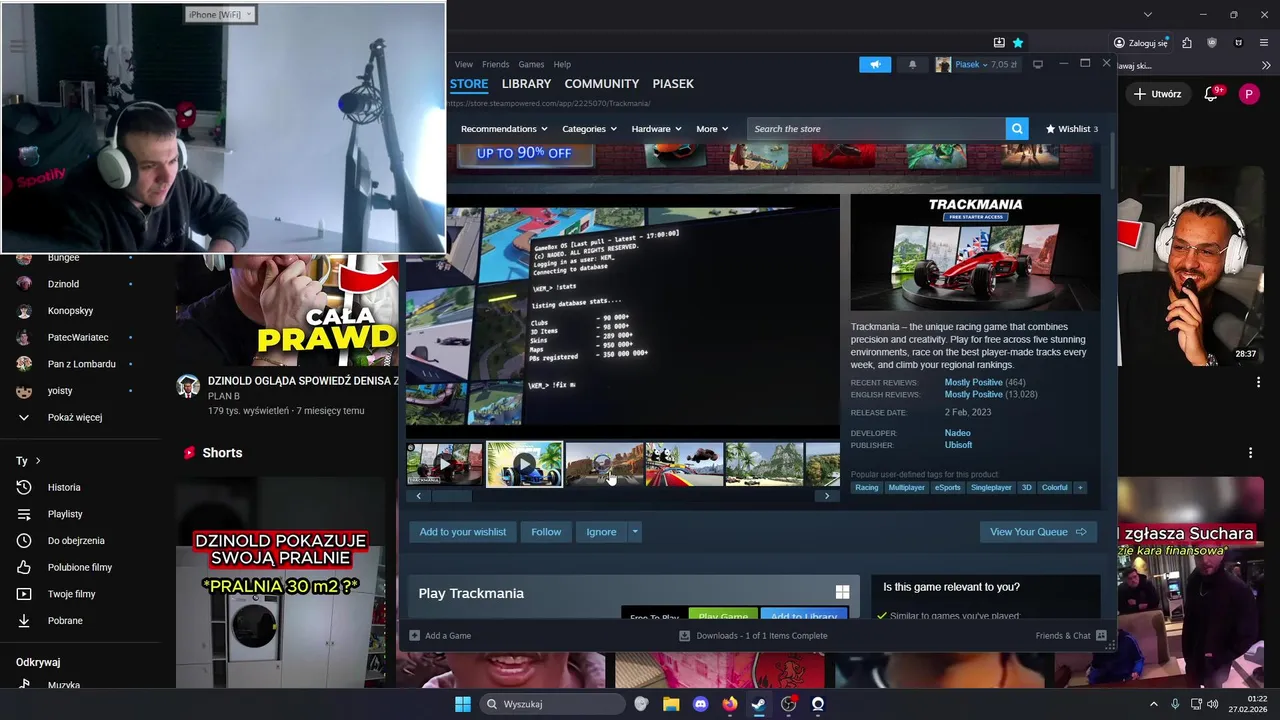The image size is (1280, 720).
Task: Open the browser hamburger menu
Action: coord(1266,43)
